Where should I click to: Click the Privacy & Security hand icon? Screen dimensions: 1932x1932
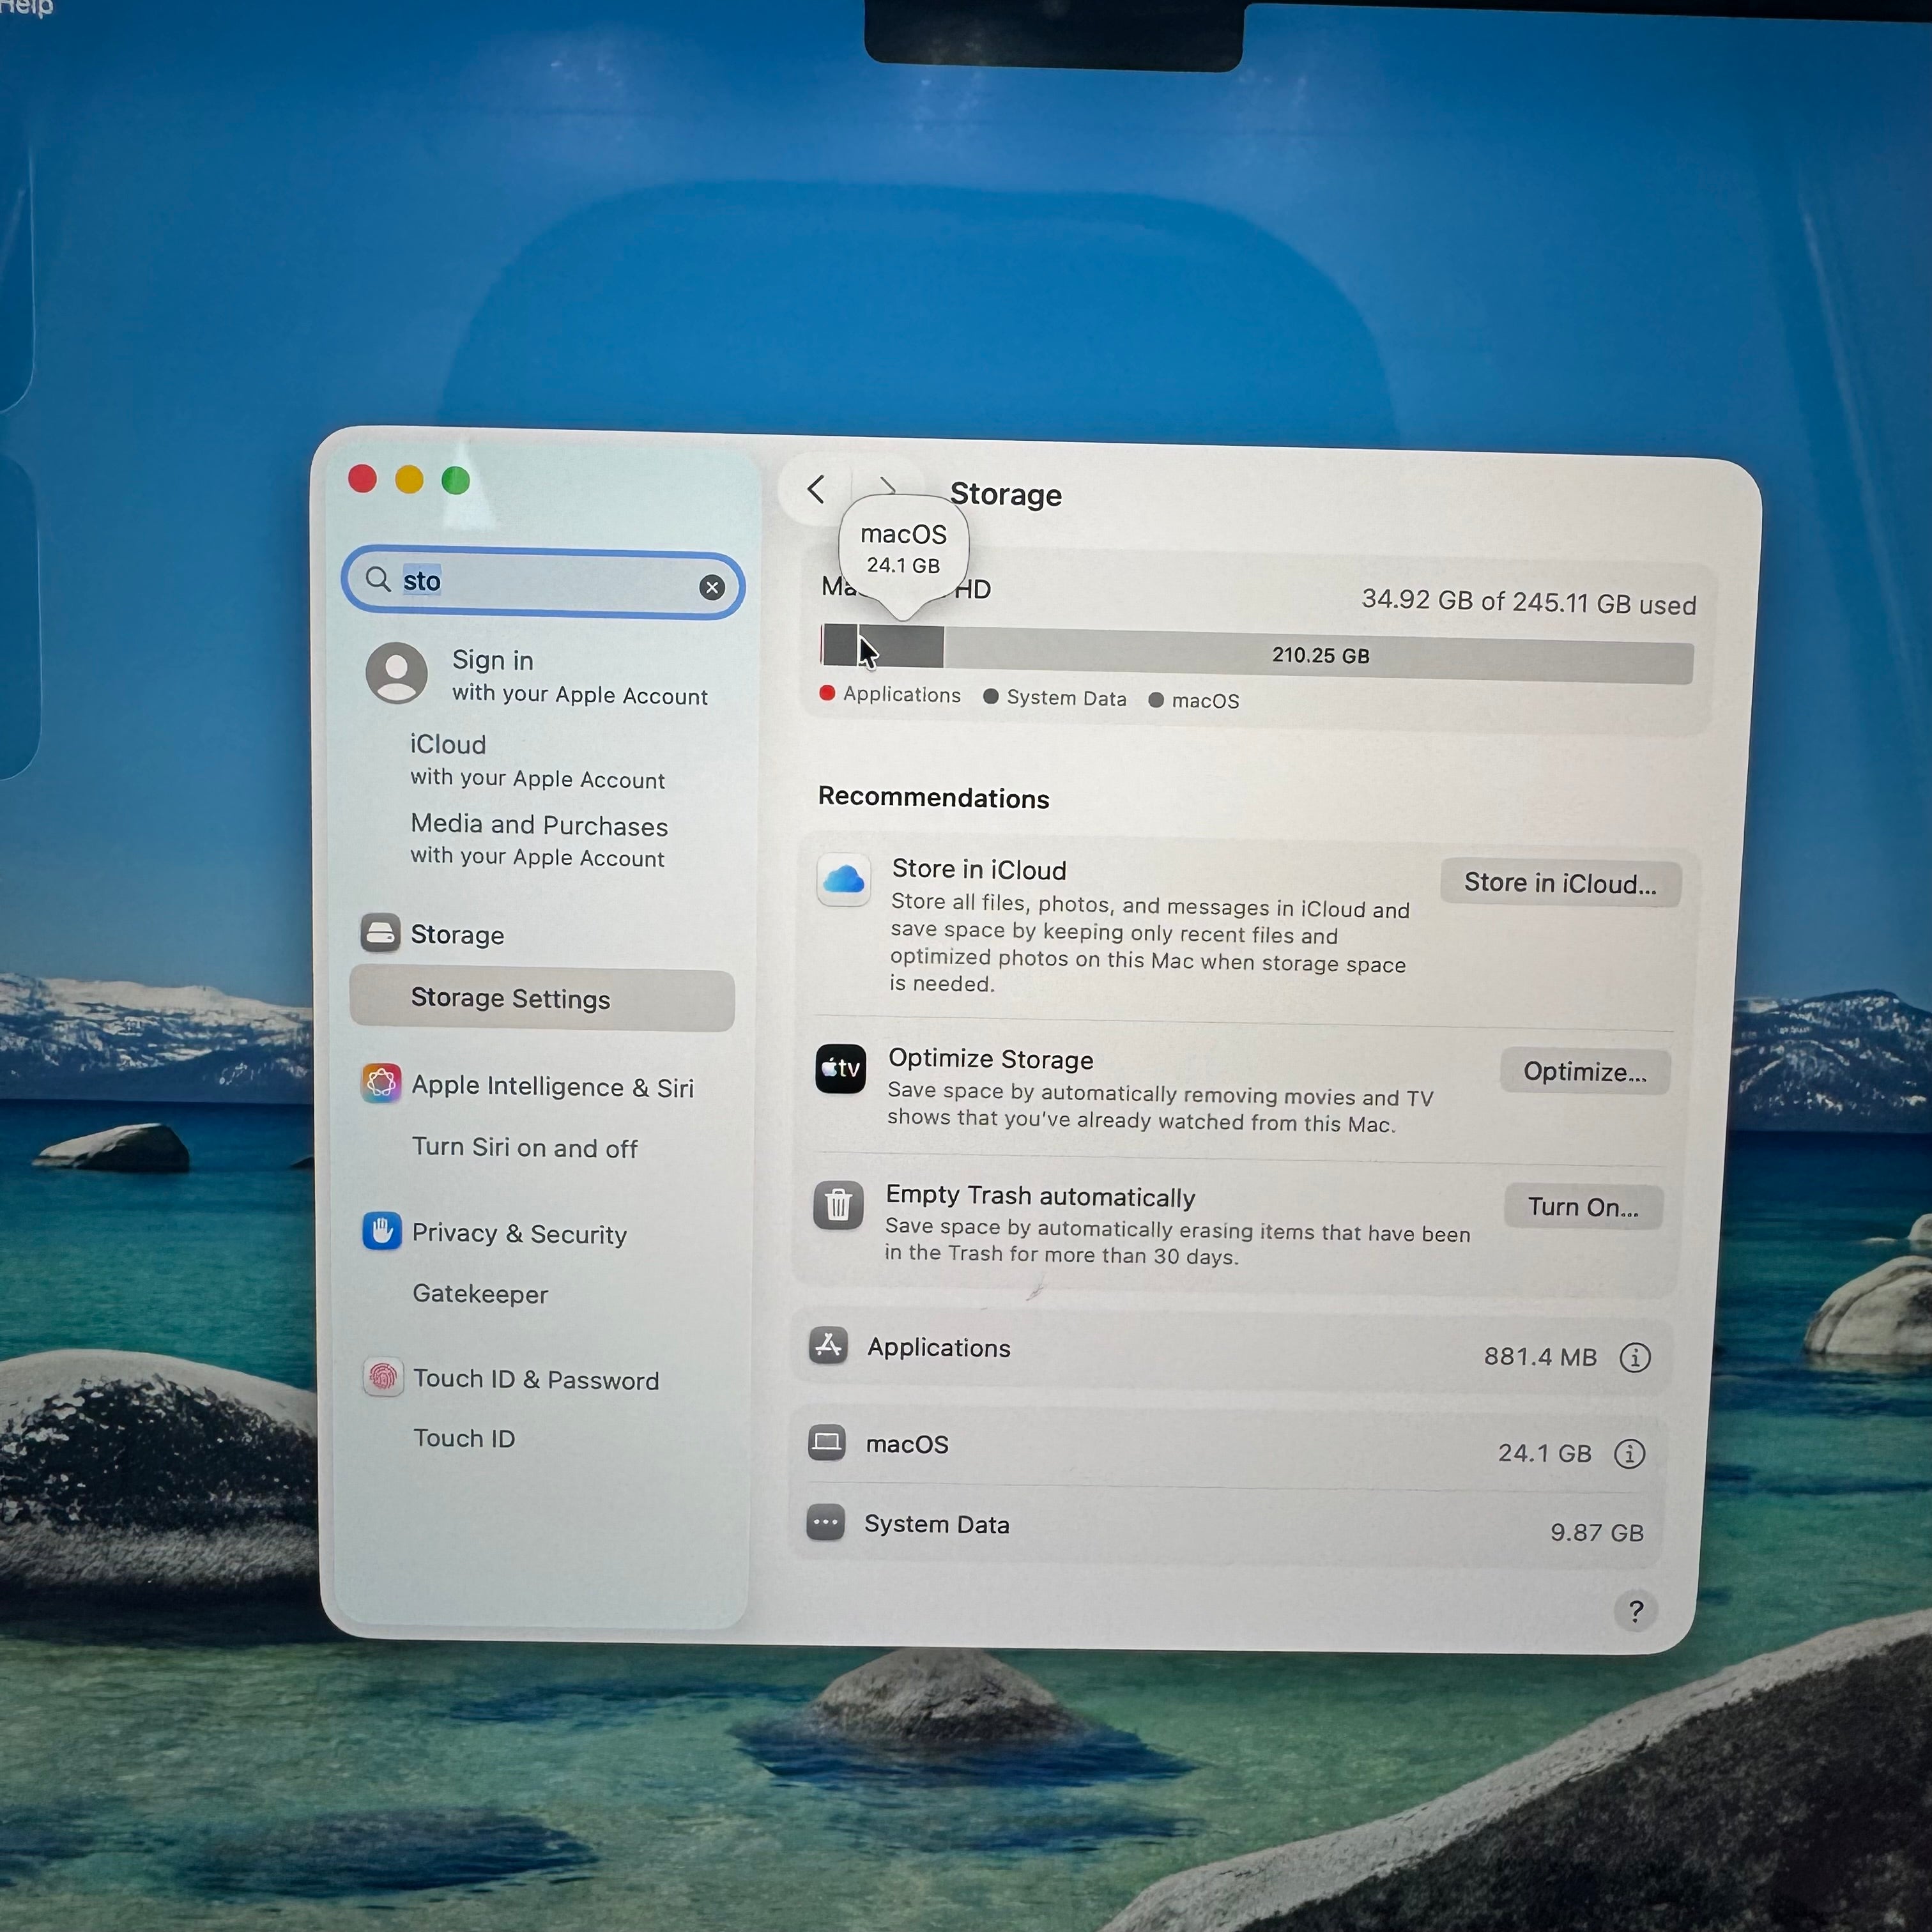(x=381, y=1231)
